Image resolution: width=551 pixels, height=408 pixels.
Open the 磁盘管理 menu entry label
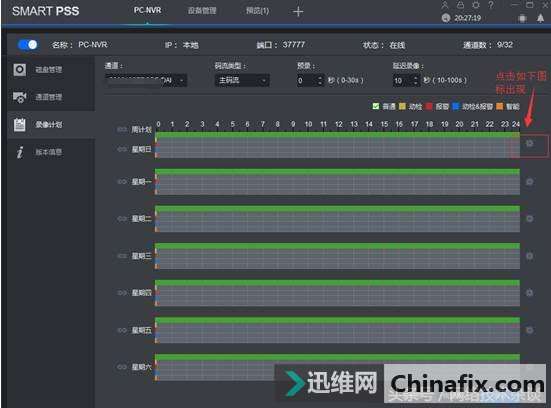click(x=49, y=70)
